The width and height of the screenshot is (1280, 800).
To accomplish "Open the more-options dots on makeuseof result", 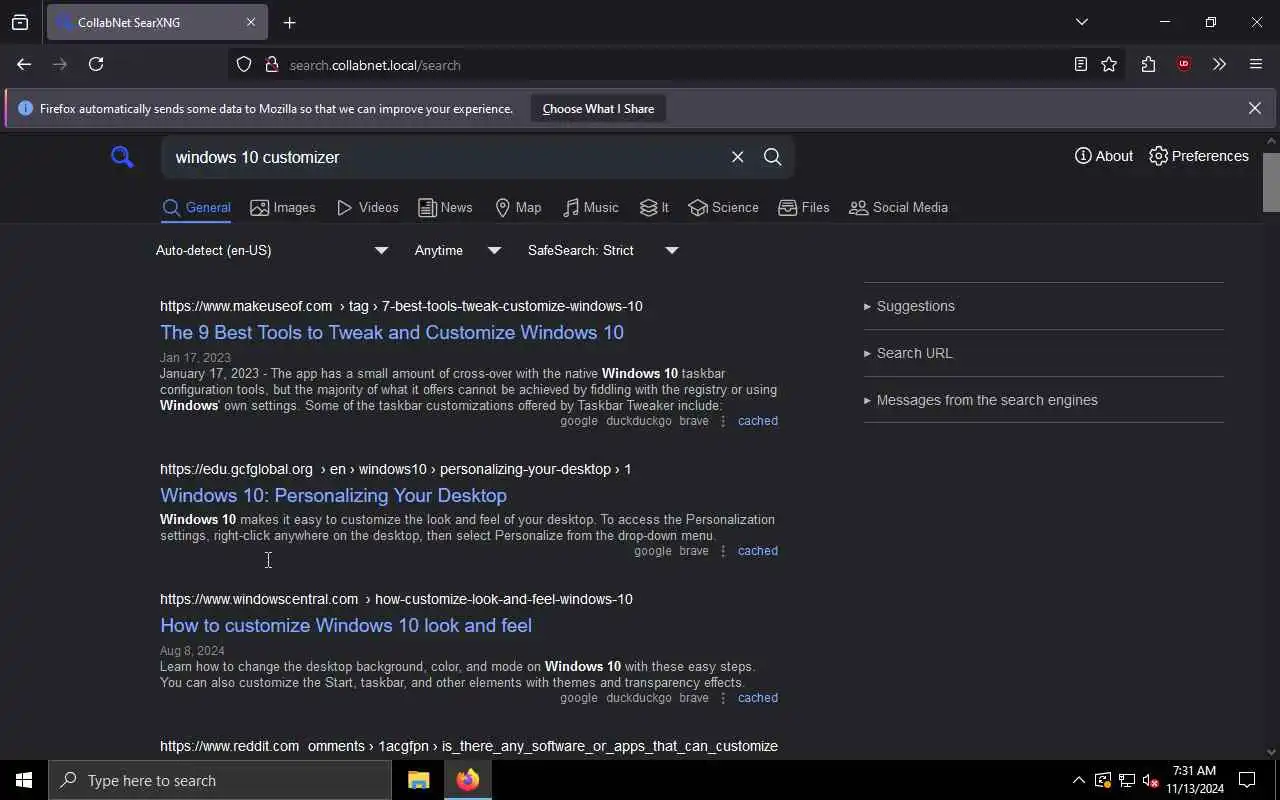I will pos(723,421).
